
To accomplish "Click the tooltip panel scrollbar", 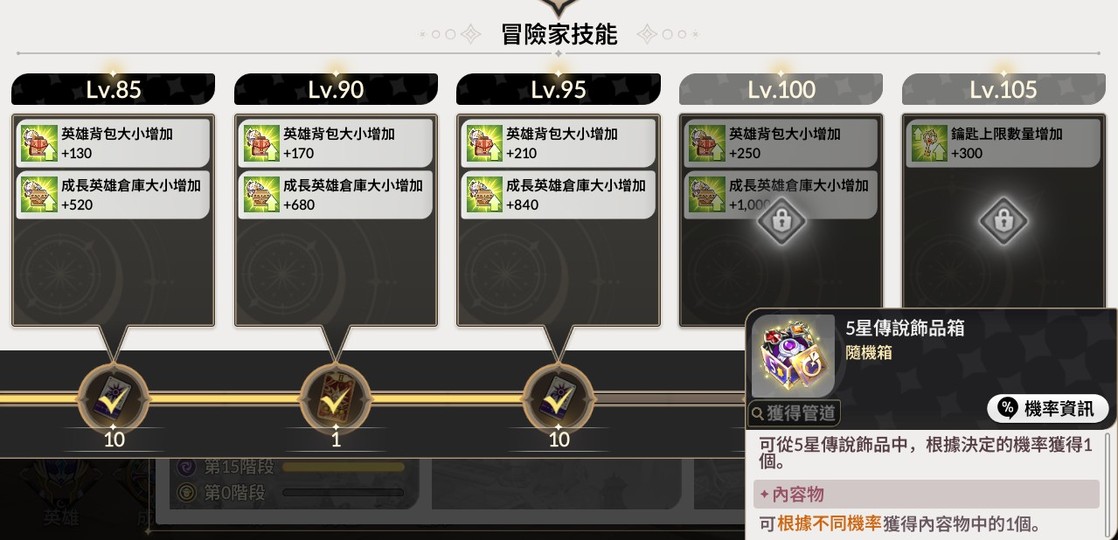I will [x=1108, y=486].
